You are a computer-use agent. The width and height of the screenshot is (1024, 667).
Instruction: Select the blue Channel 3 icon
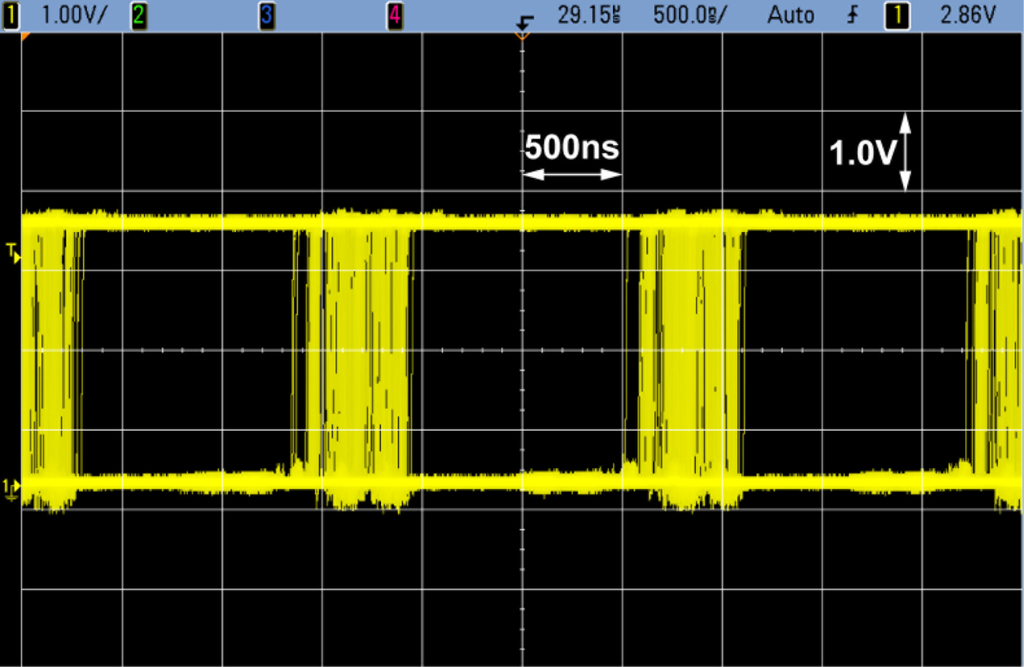[x=265, y=15]
